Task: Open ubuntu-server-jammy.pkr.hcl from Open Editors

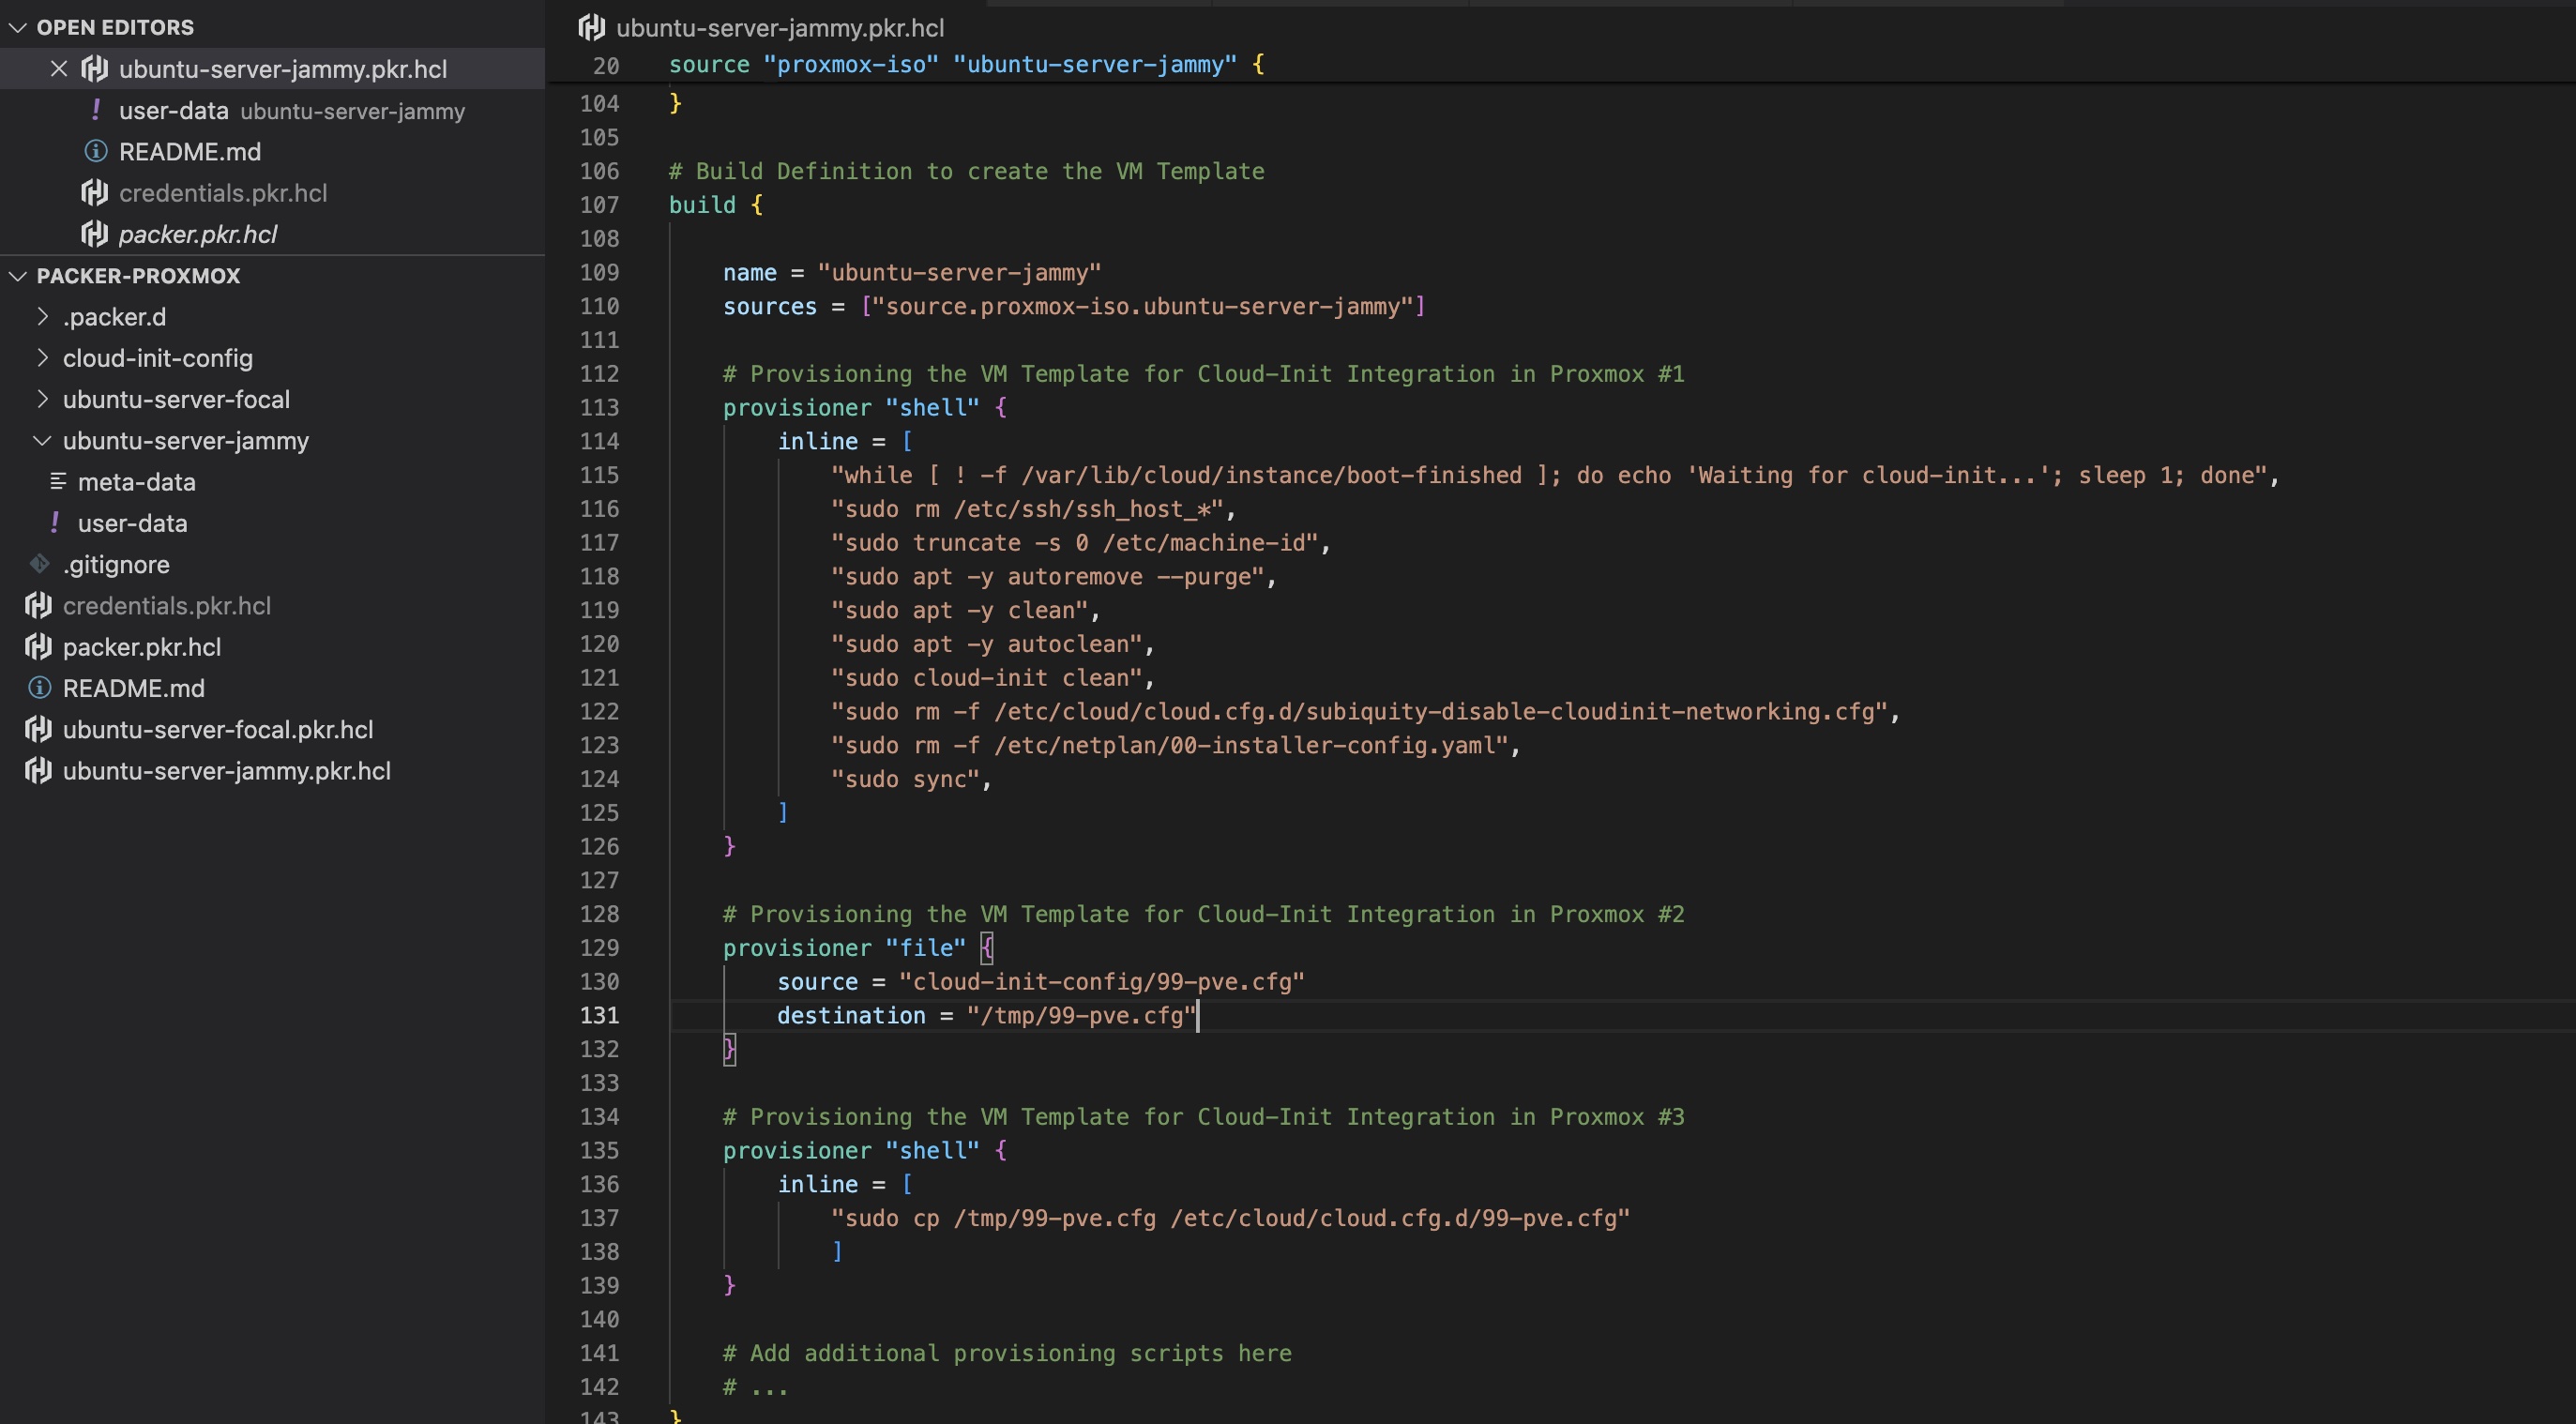Action: [x=283, y=69]
